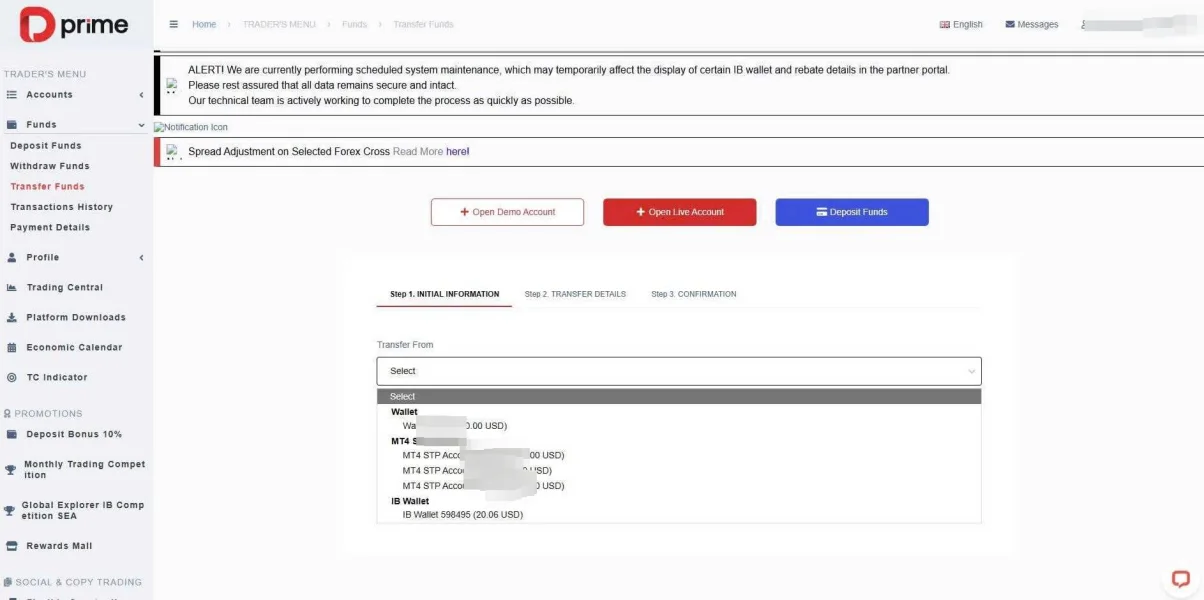Click the IB Wallet group heading
Viewport: 1204px width, 600px height.
click(x=410, y=501)
